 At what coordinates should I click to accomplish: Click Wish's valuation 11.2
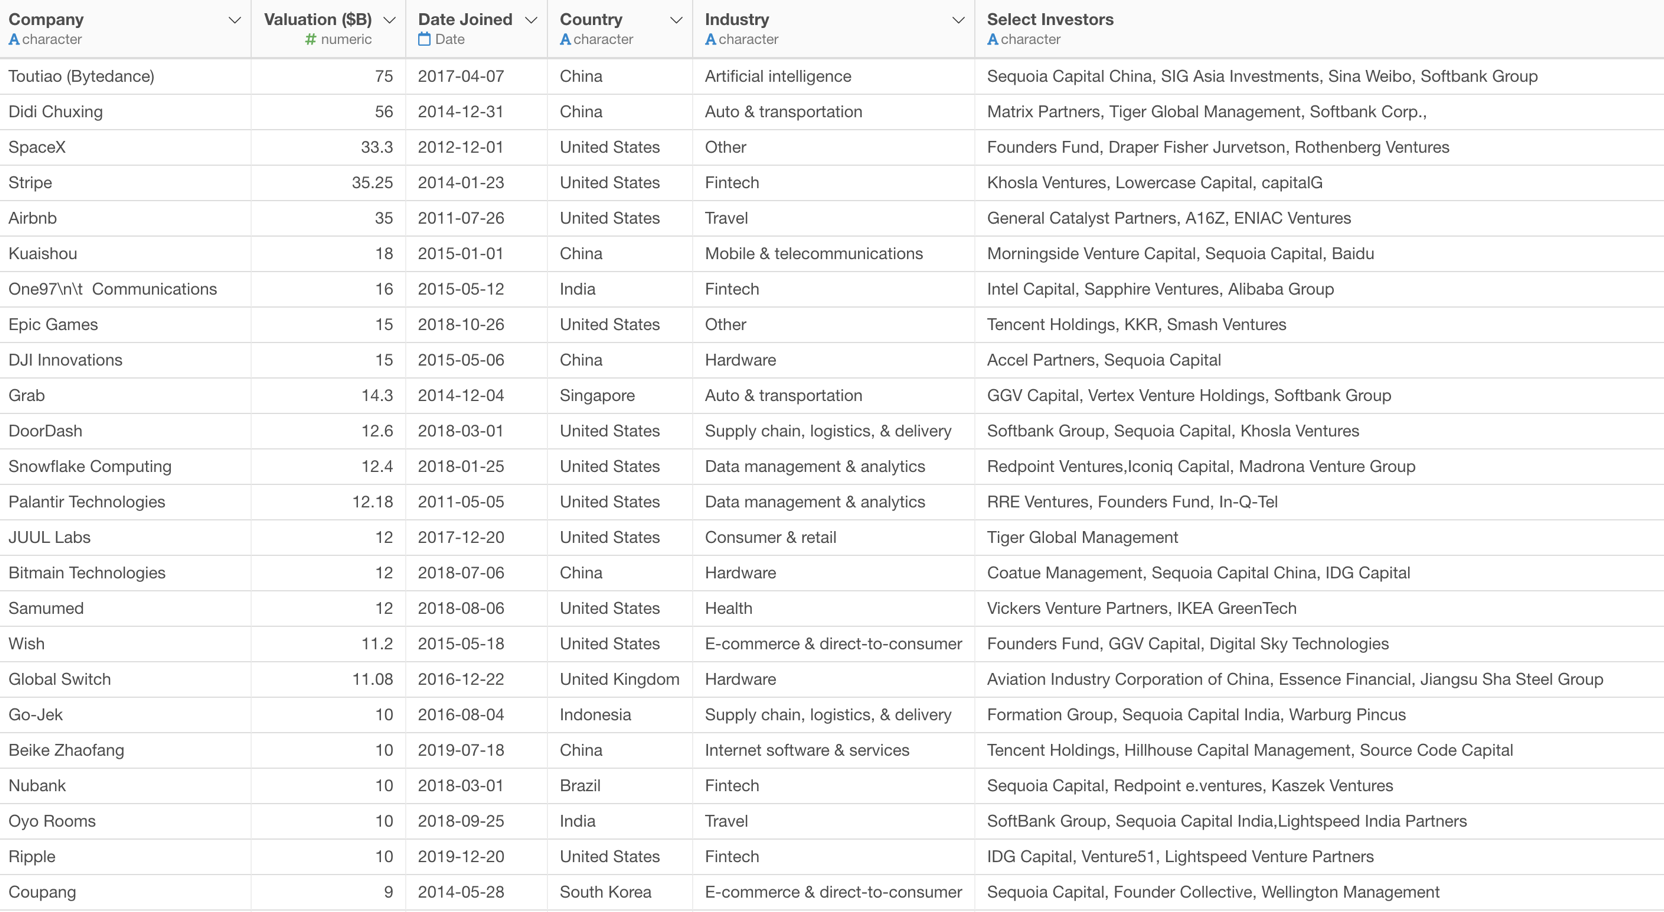pos(377,644)
